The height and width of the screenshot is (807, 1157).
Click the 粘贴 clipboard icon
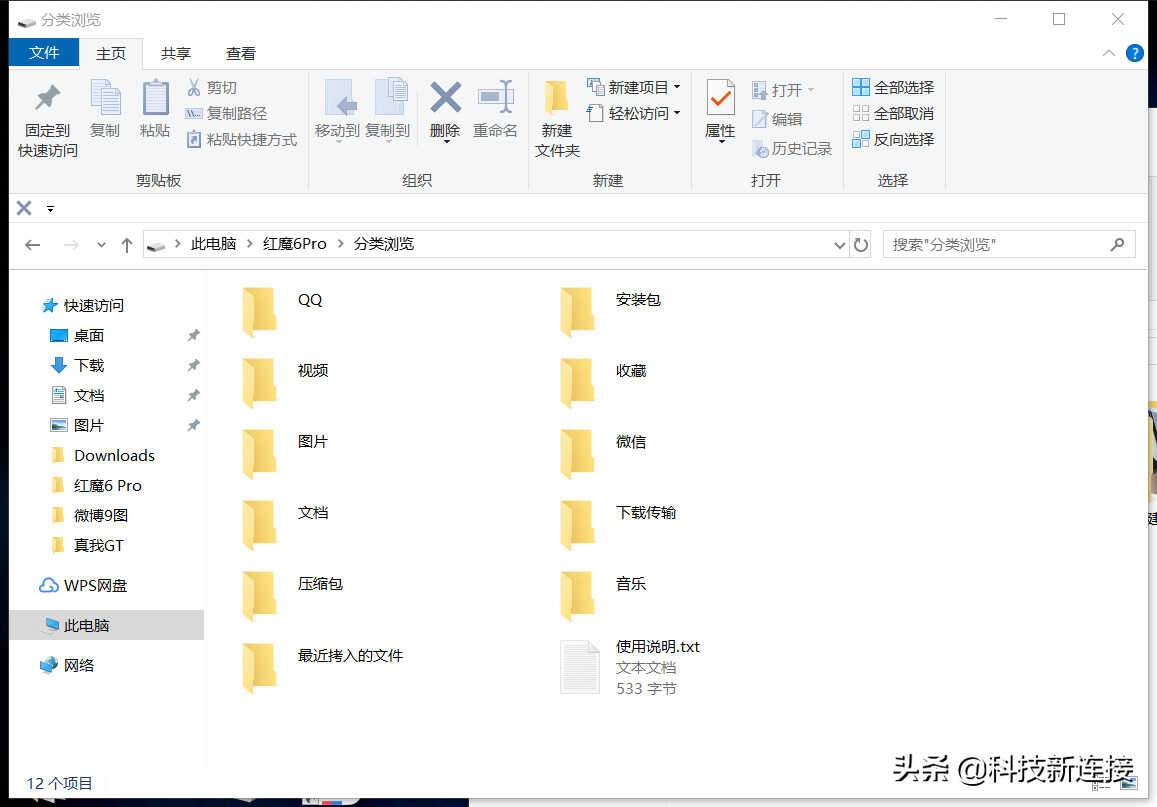pyautogui.click(x=155, y=98)
